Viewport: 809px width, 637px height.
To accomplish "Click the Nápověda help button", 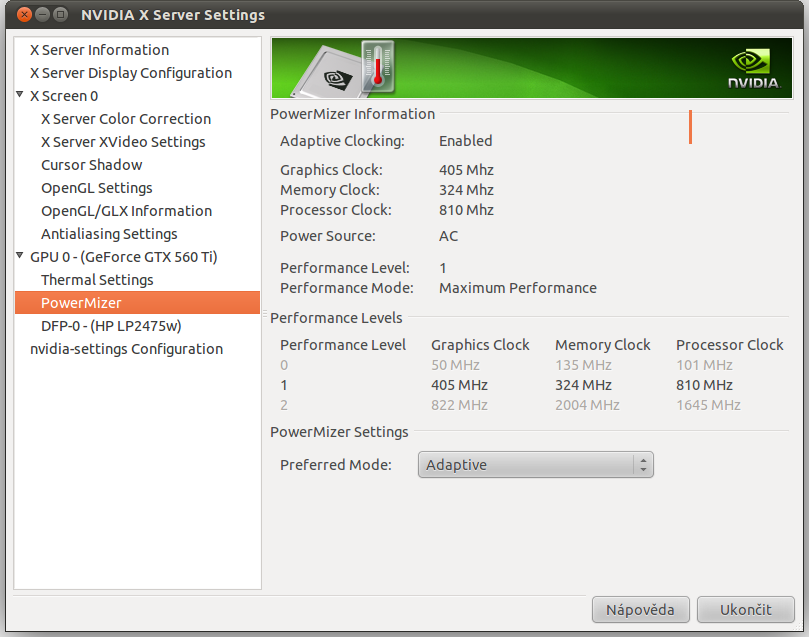I will [640, 610].
